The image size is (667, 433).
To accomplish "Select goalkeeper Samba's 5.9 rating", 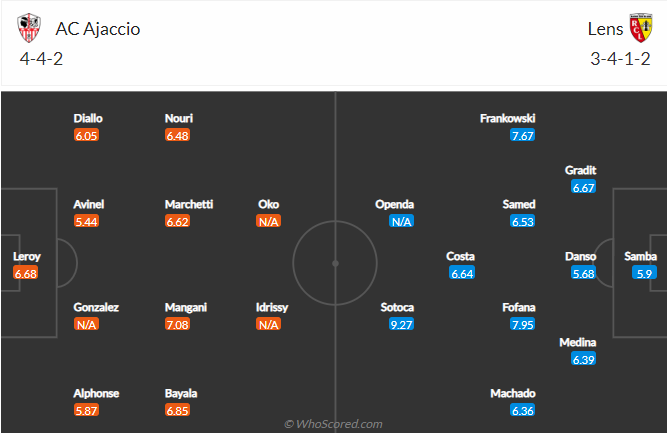I will [644, 273].
